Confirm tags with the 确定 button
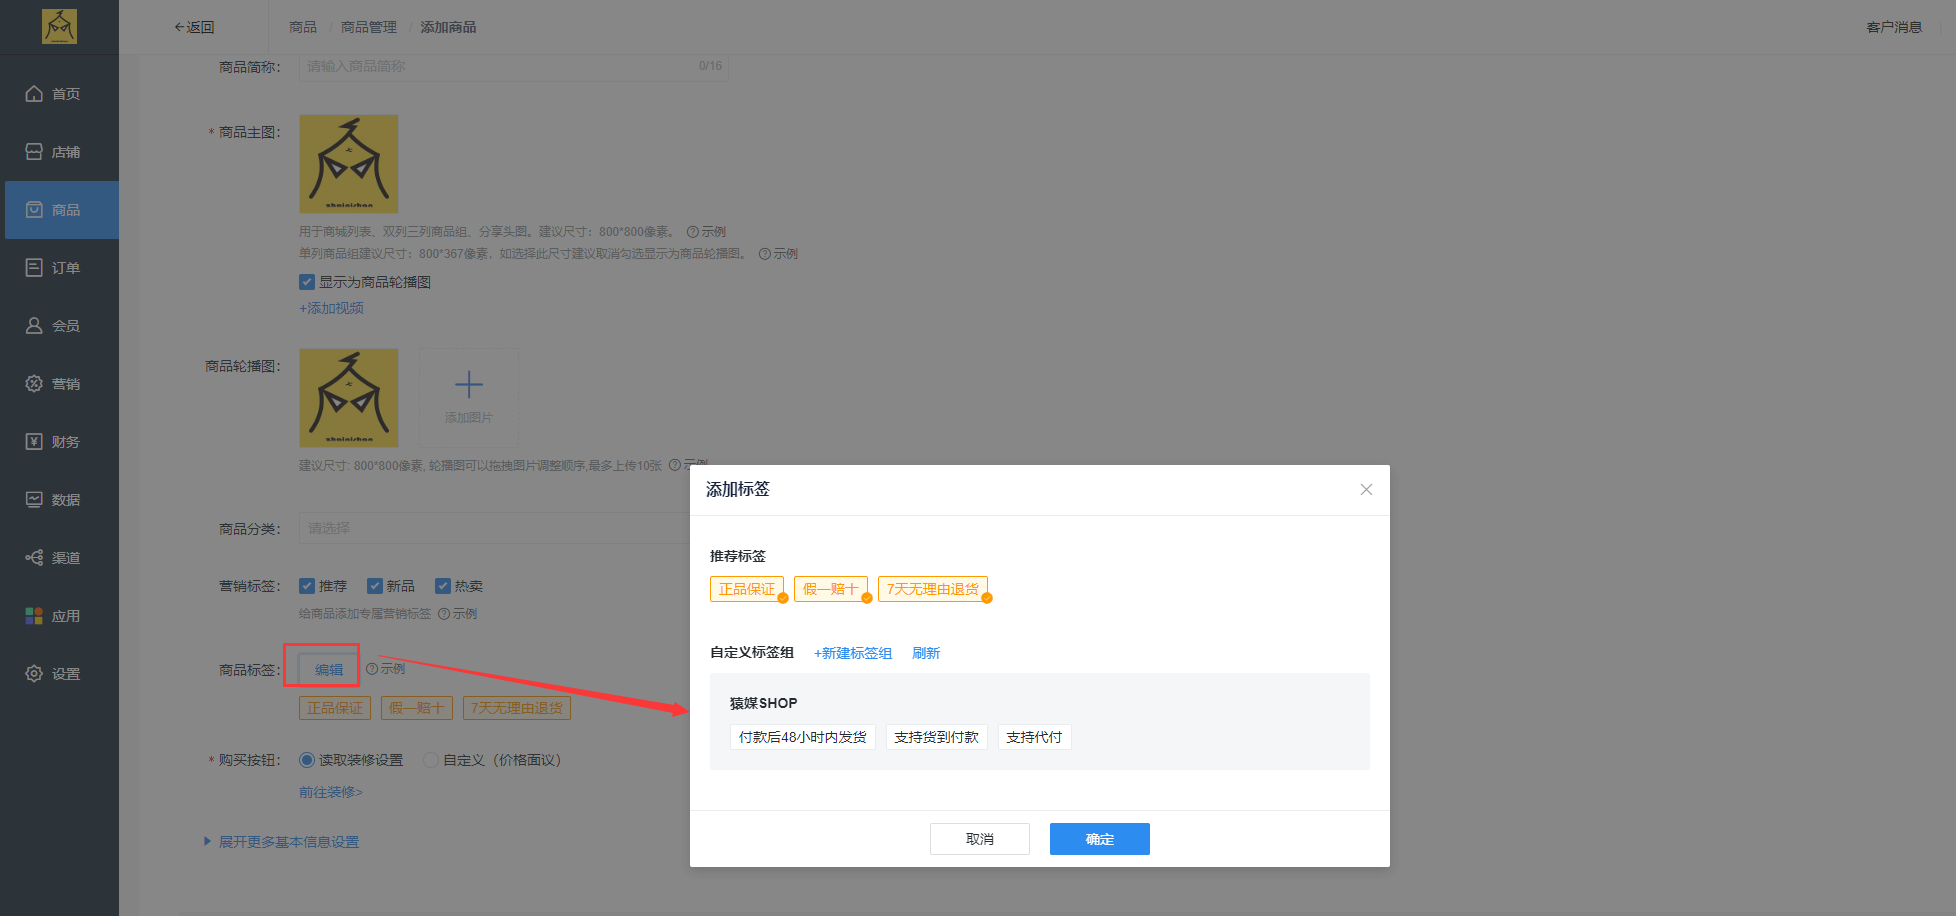1956x916 pixels. point(1099,839)
